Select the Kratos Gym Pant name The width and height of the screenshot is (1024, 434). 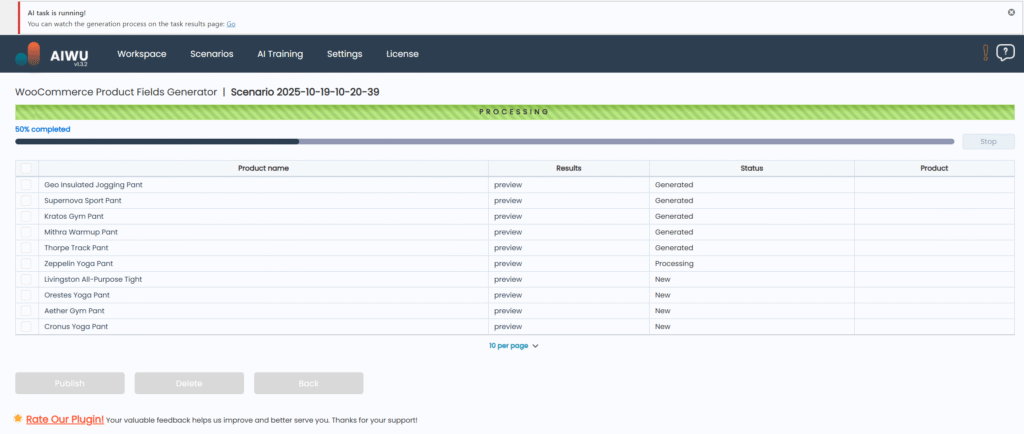[74, 216]
